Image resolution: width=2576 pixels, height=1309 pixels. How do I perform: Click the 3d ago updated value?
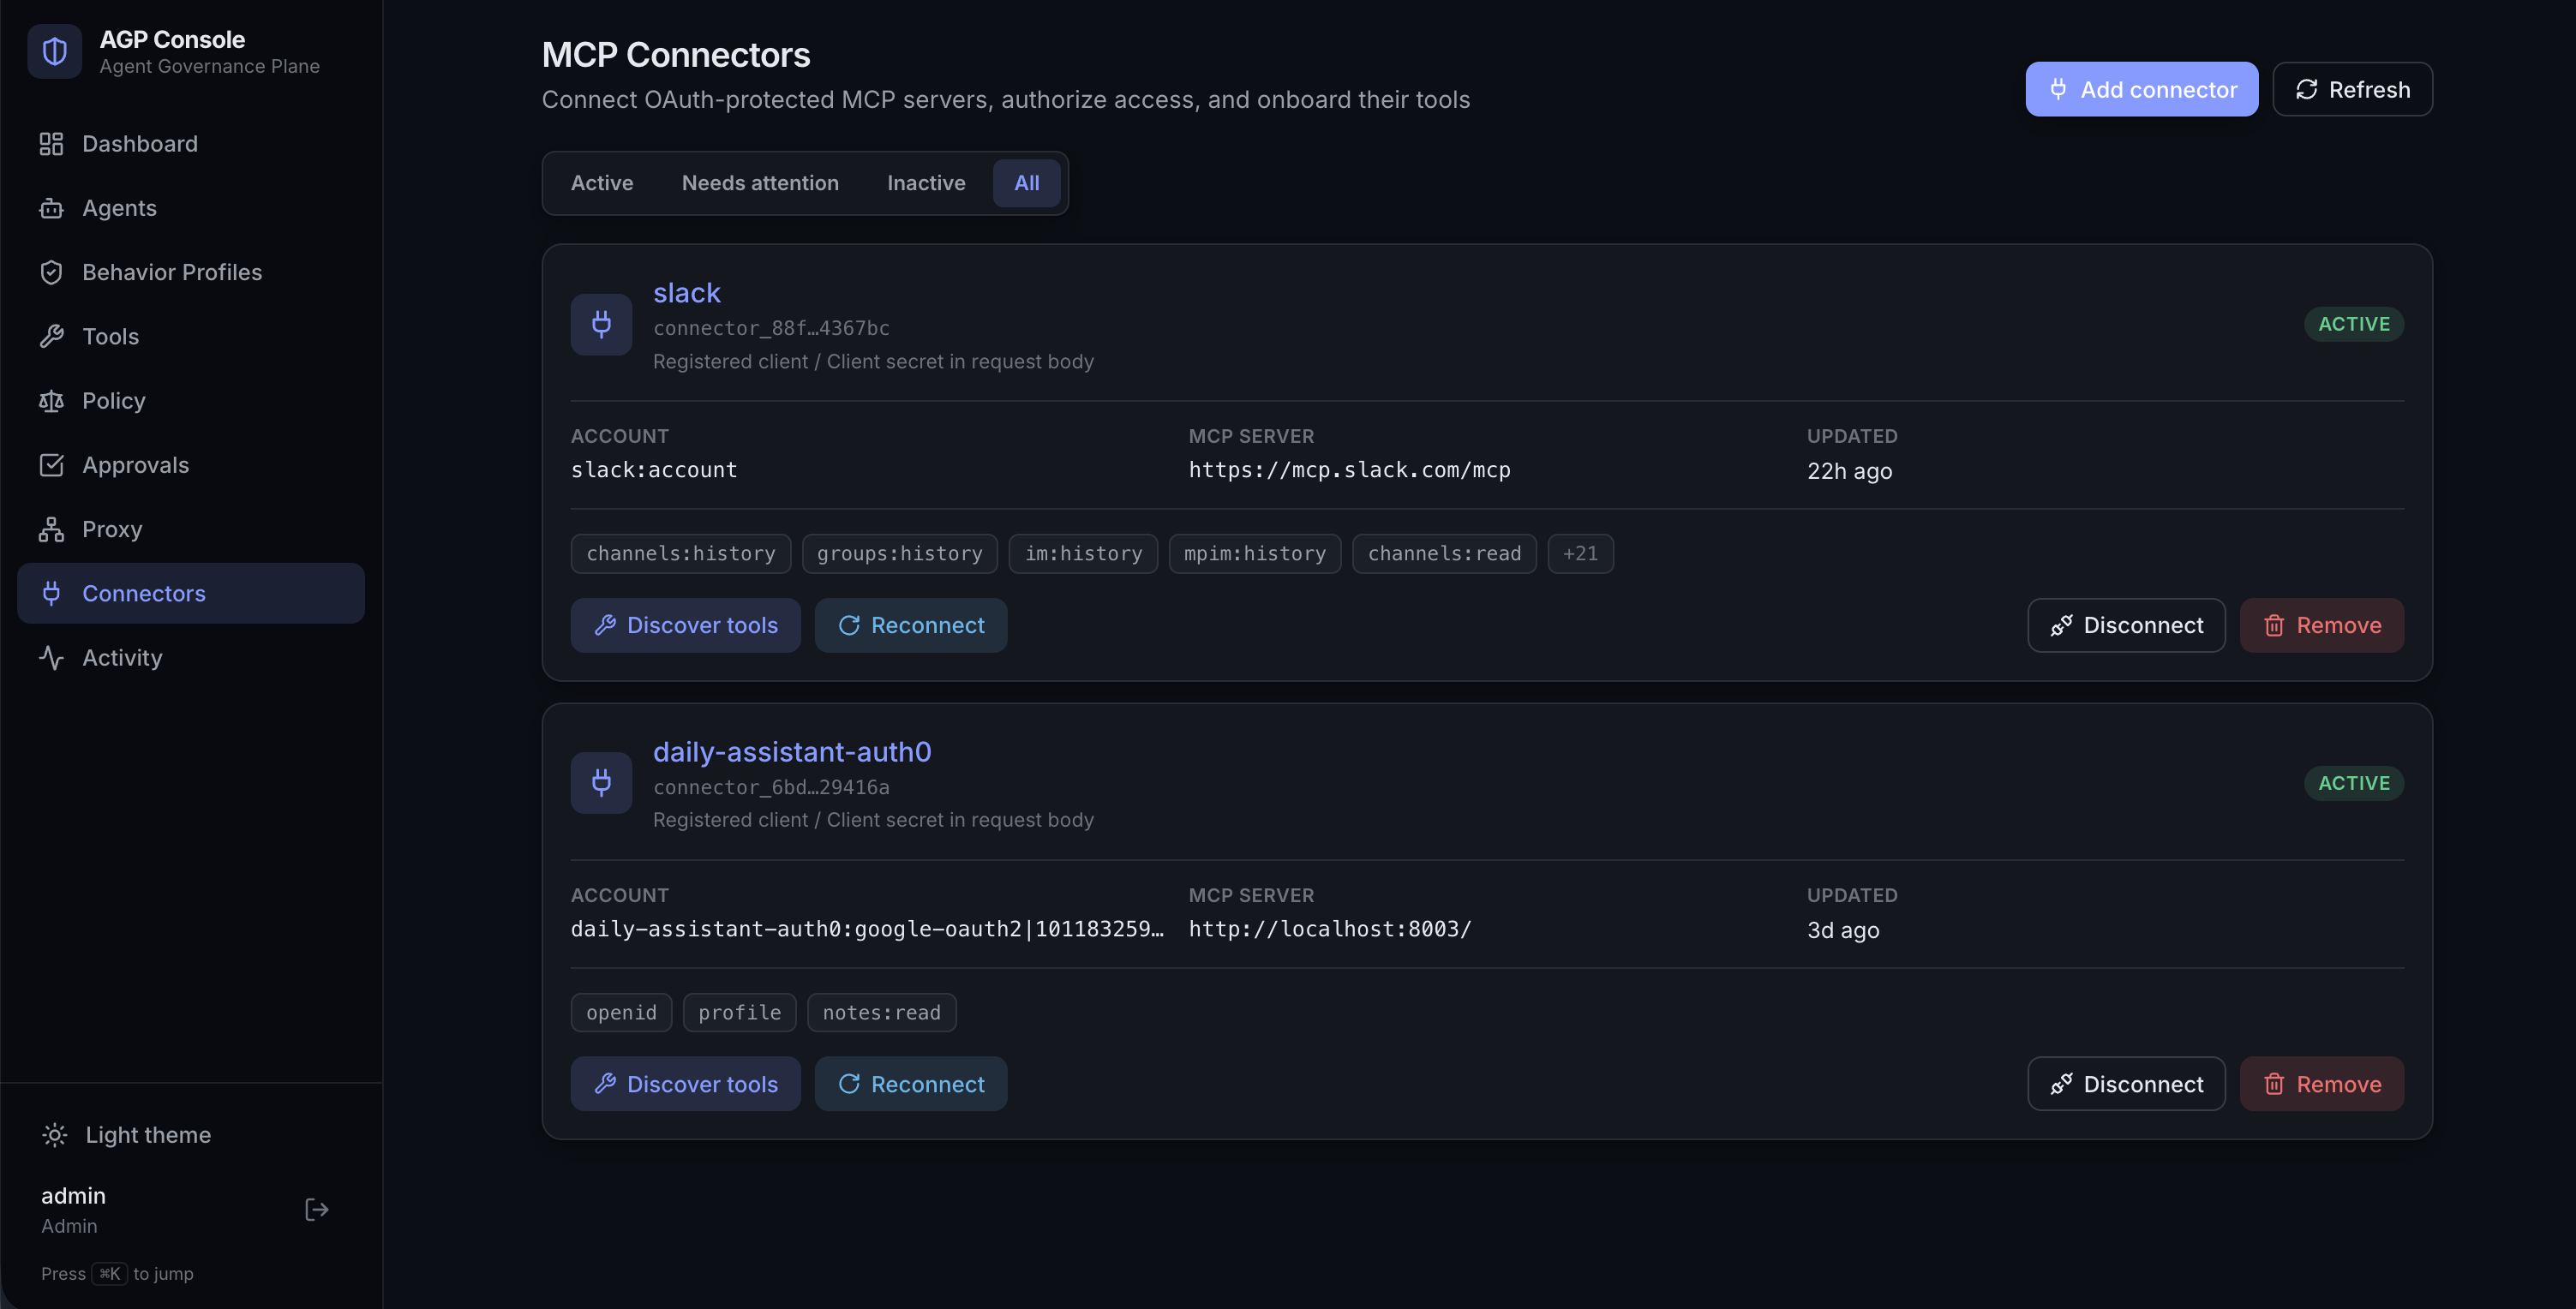point(1843,930)
